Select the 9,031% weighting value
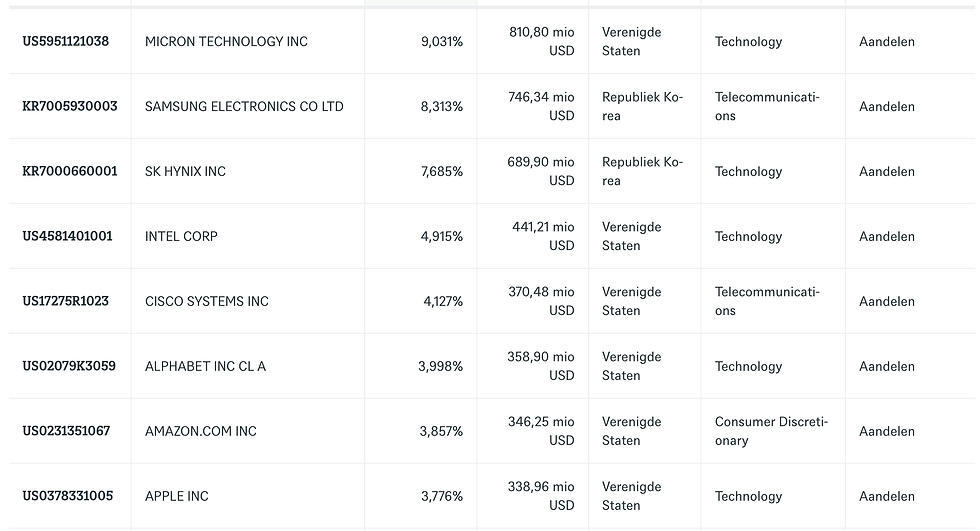The height and width of the screenshot is (531, 980). tap(442, 41)
